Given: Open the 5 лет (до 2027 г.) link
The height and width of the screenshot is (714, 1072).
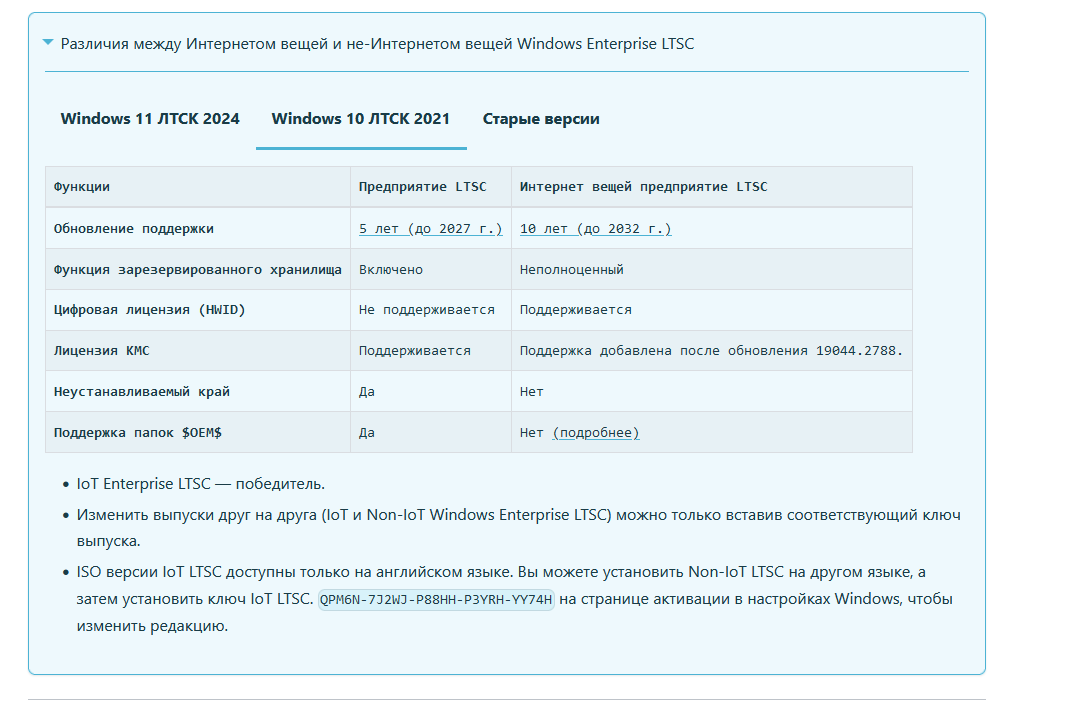Looking at the screenshot, I should (x=430, y=228).
